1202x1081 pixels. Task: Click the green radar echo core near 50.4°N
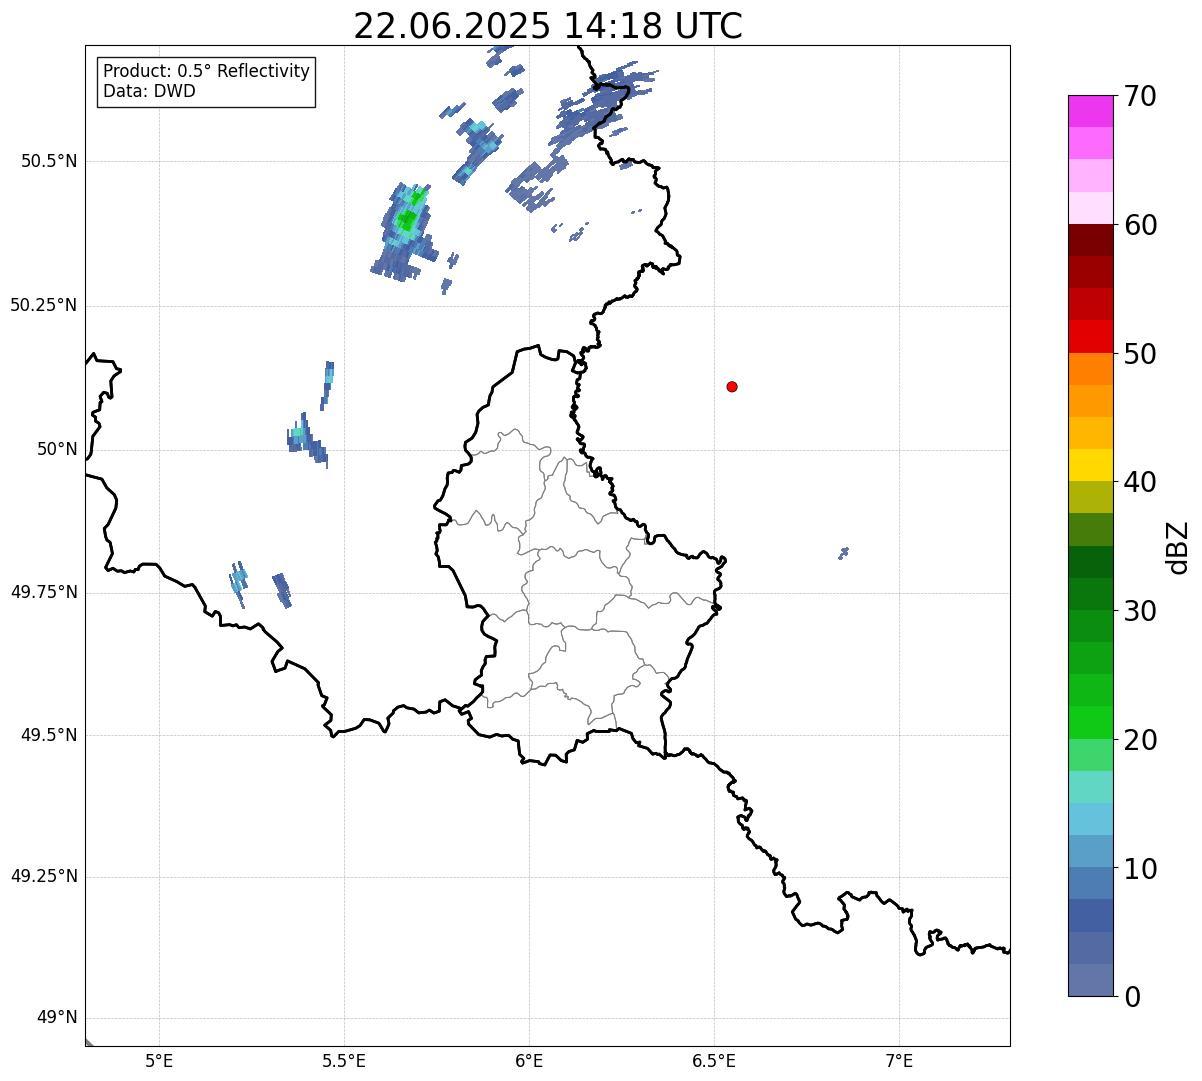pos(407,219)
